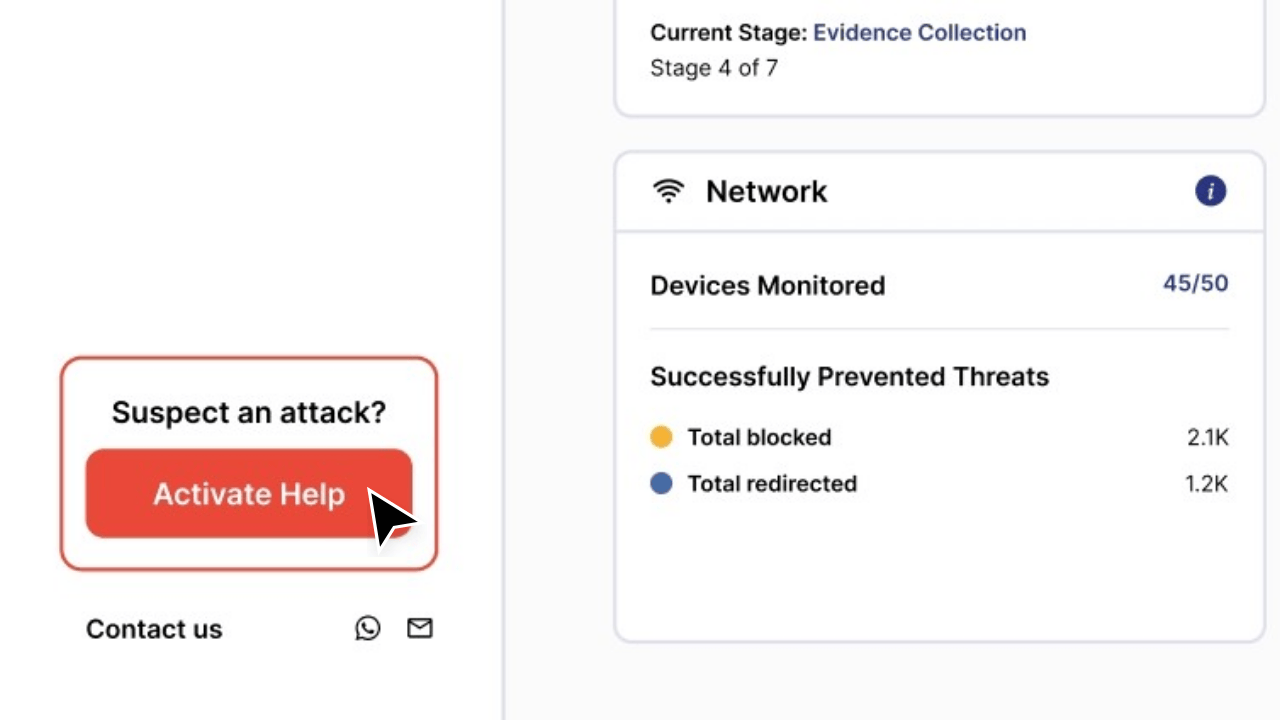The width and height of the screenshot is (1280, 720).
Task: Click the Stage 4 of 7 text
Action: (714, 68)
